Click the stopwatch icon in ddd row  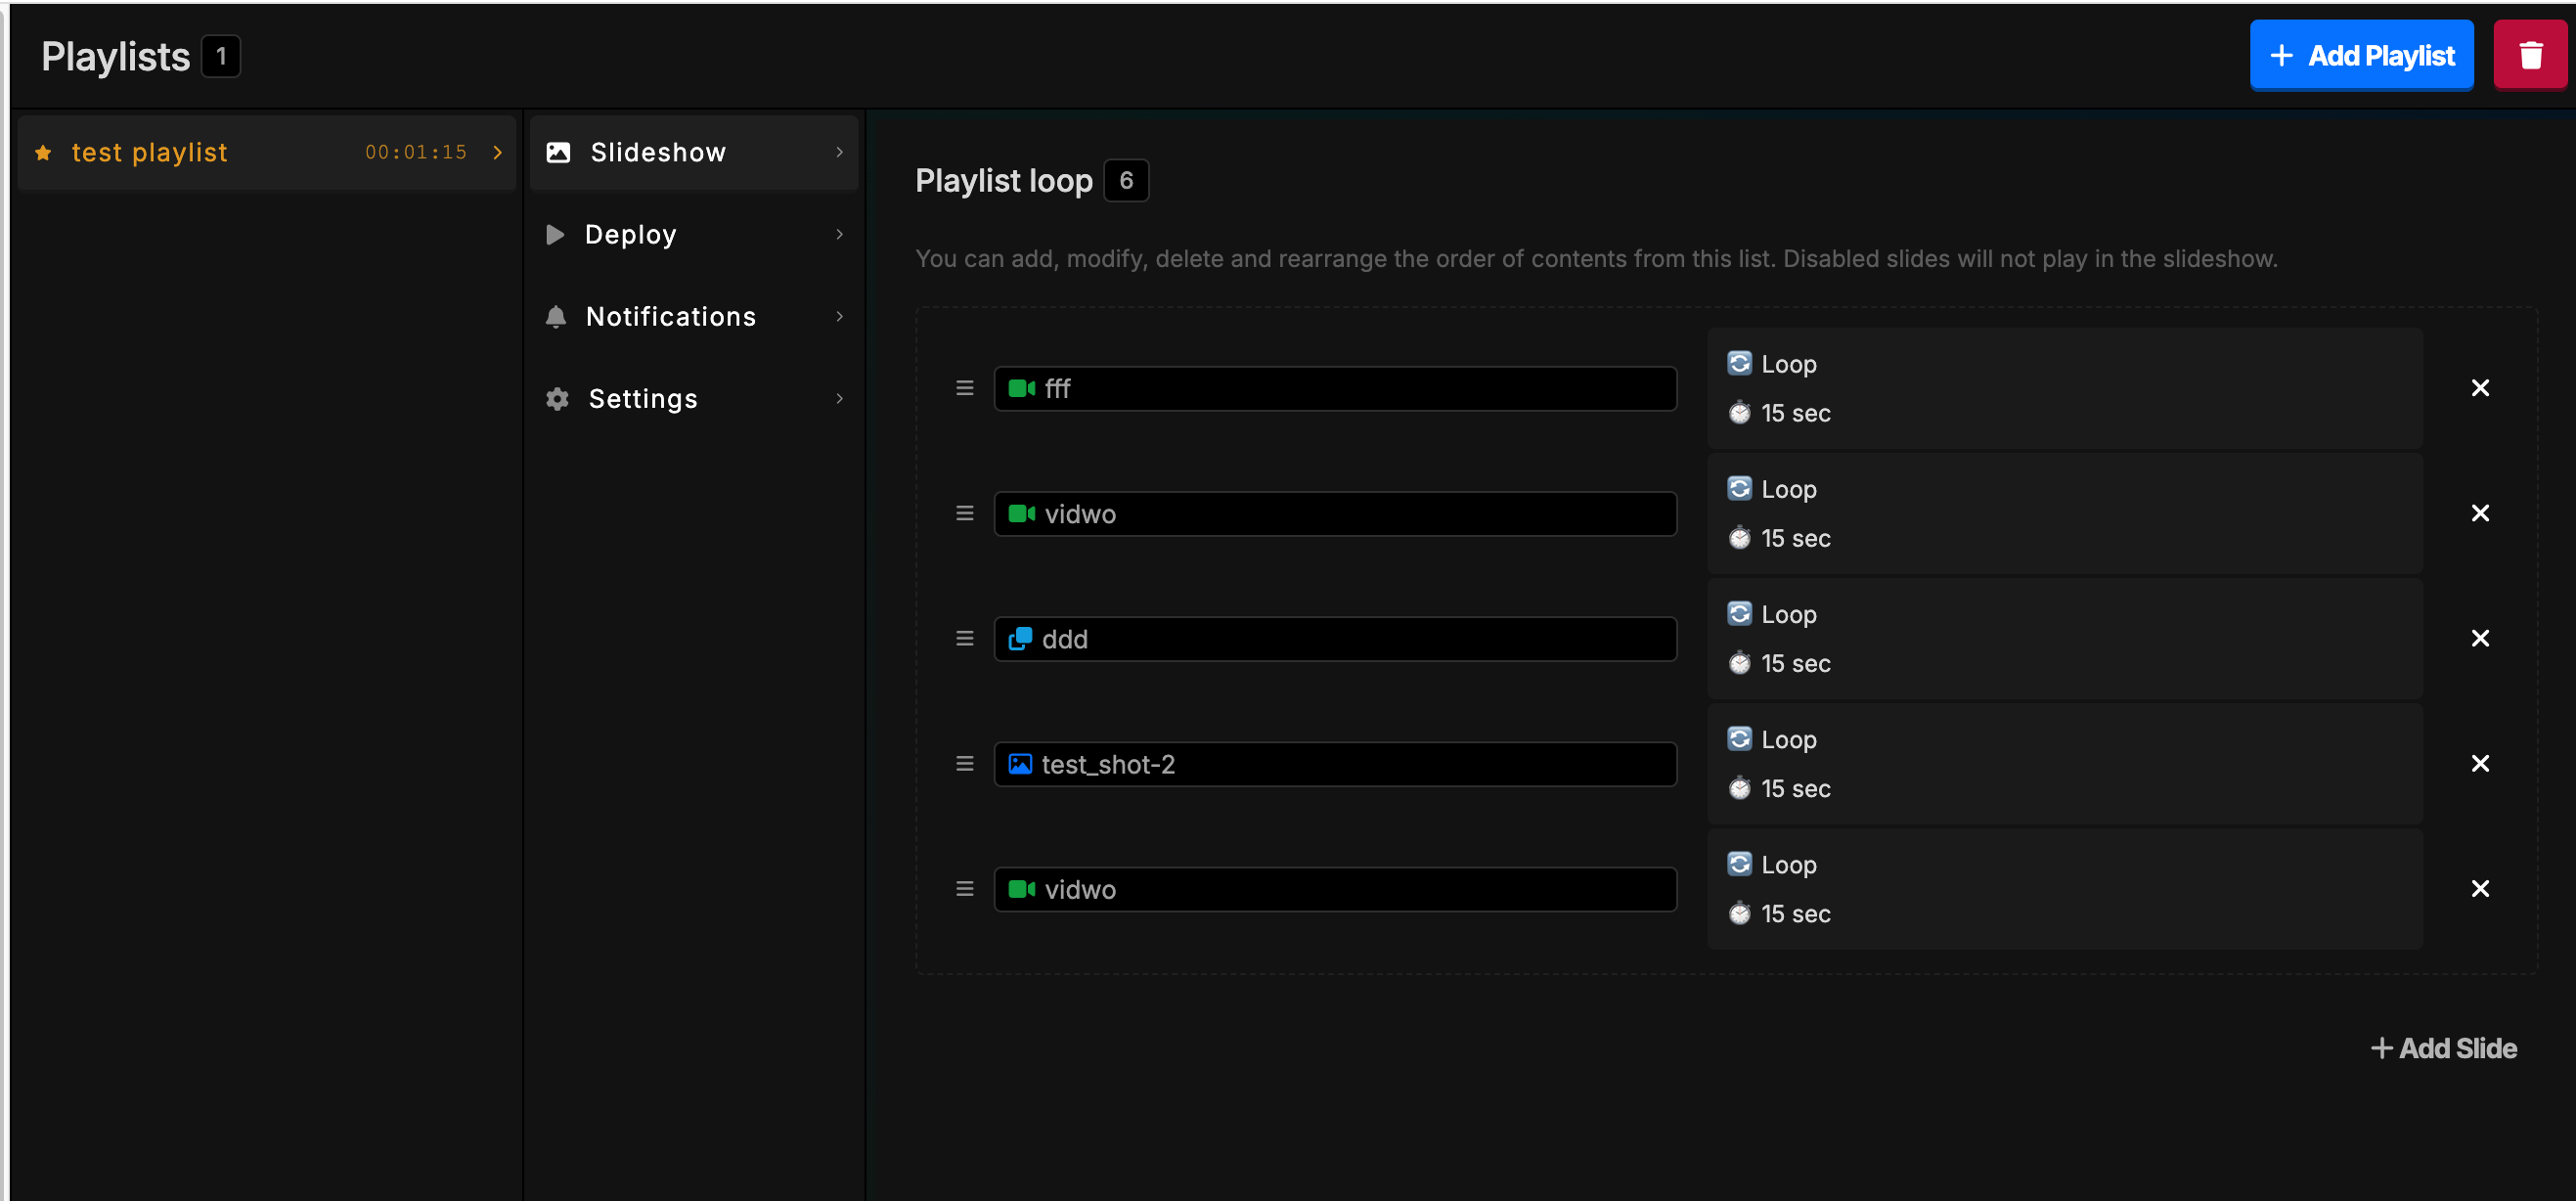(1739, 663)
